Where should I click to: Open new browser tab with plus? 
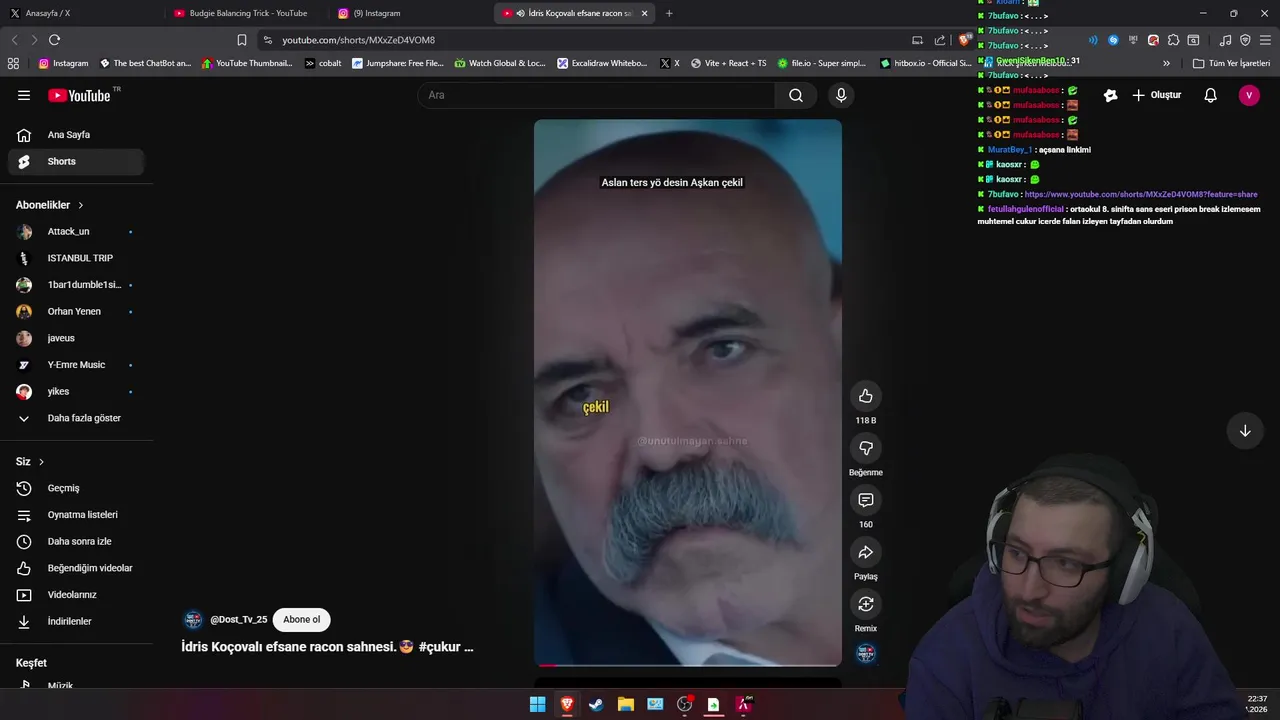pos(669,13)
